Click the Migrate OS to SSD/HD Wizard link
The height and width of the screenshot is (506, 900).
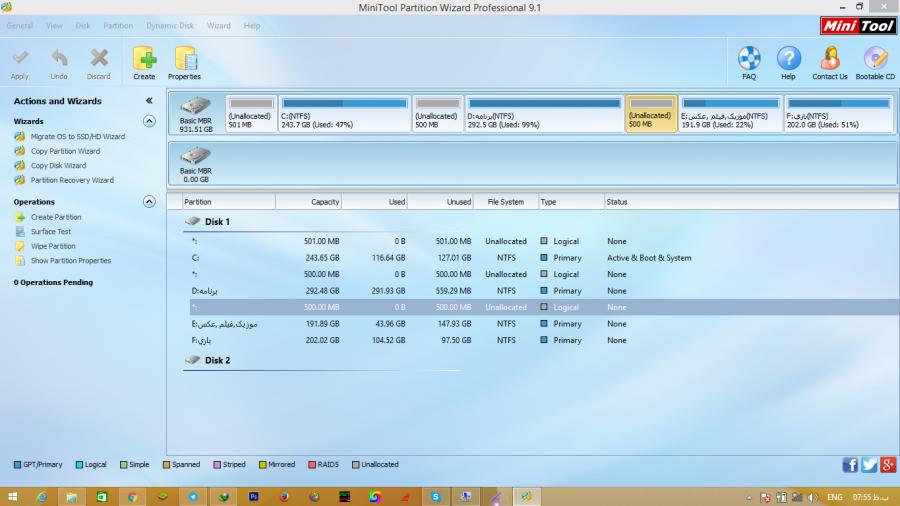tap(77, 137)
